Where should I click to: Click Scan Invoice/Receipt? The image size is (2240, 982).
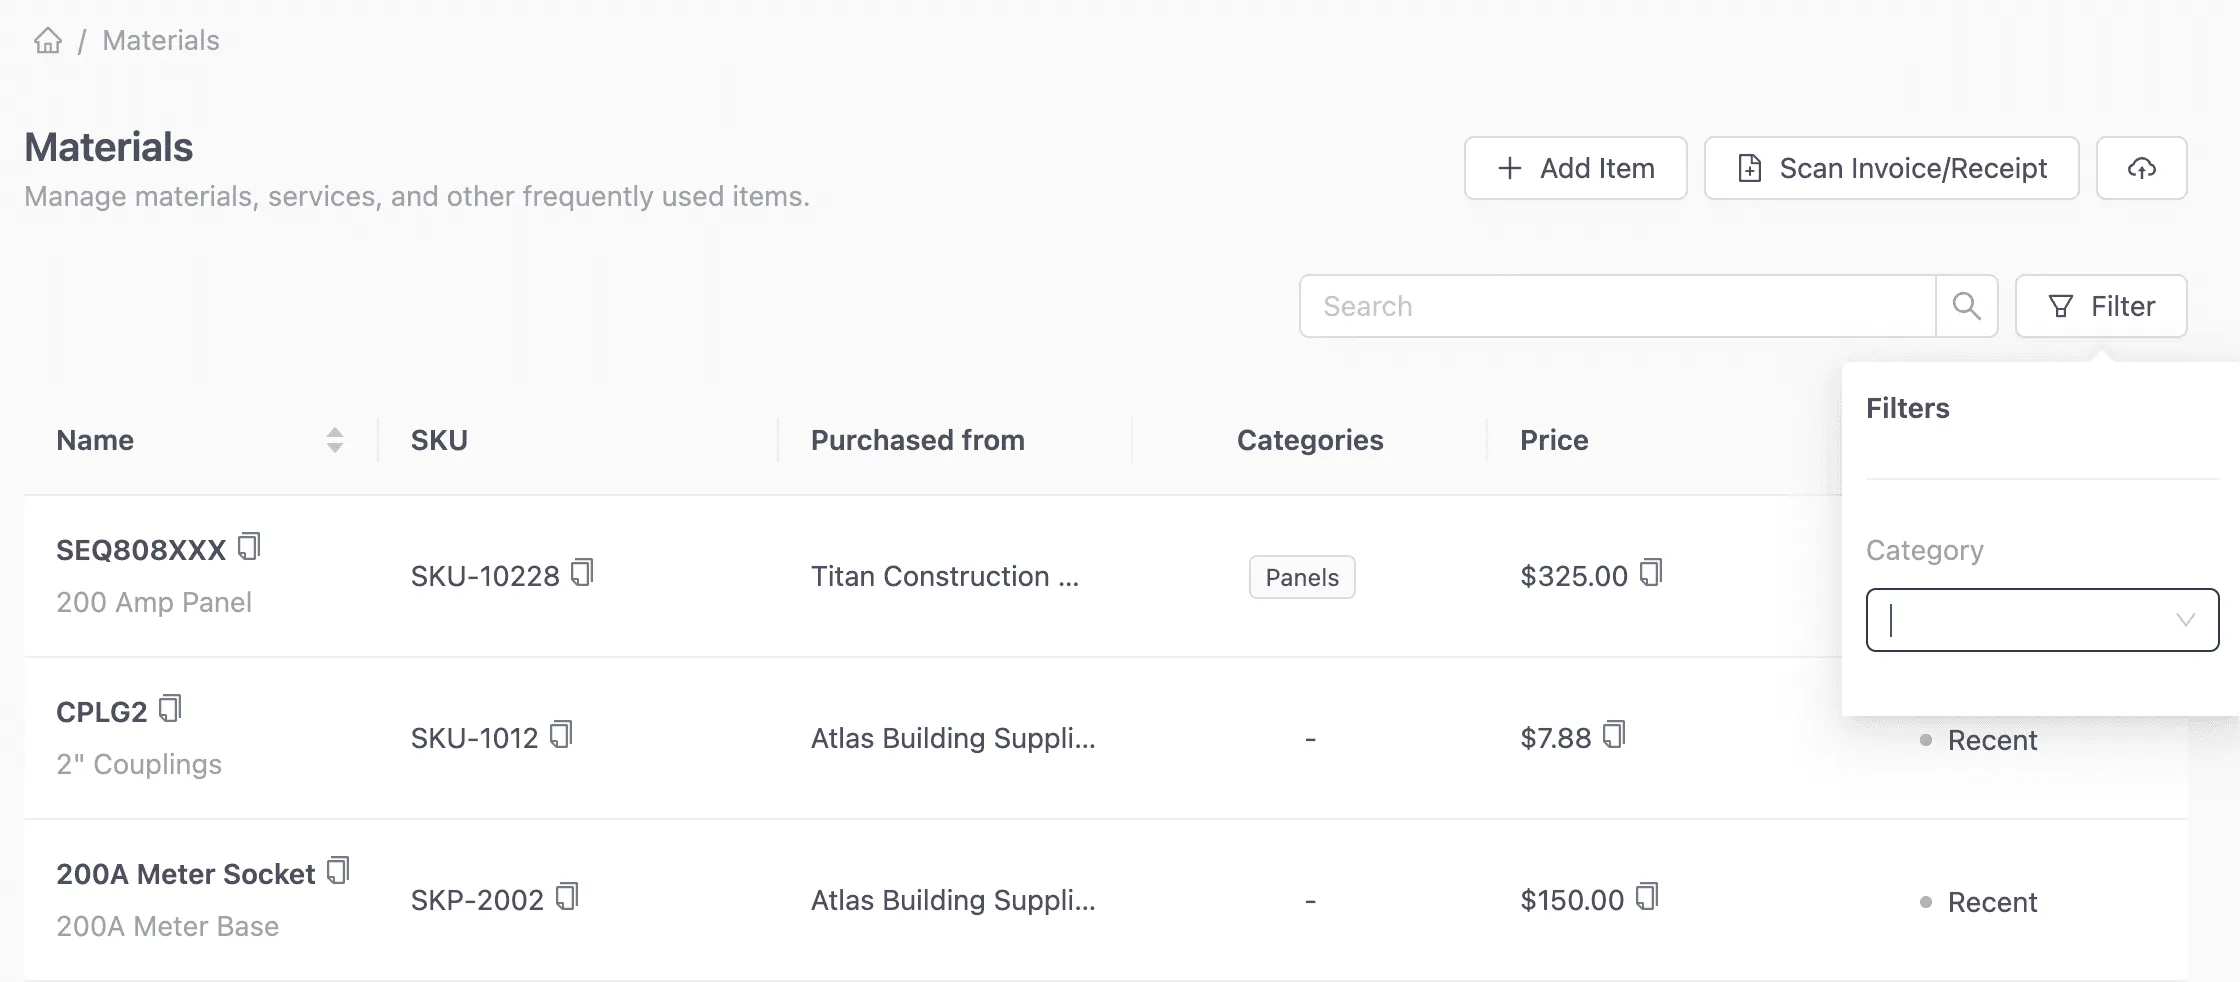(x=1890, y=168)
